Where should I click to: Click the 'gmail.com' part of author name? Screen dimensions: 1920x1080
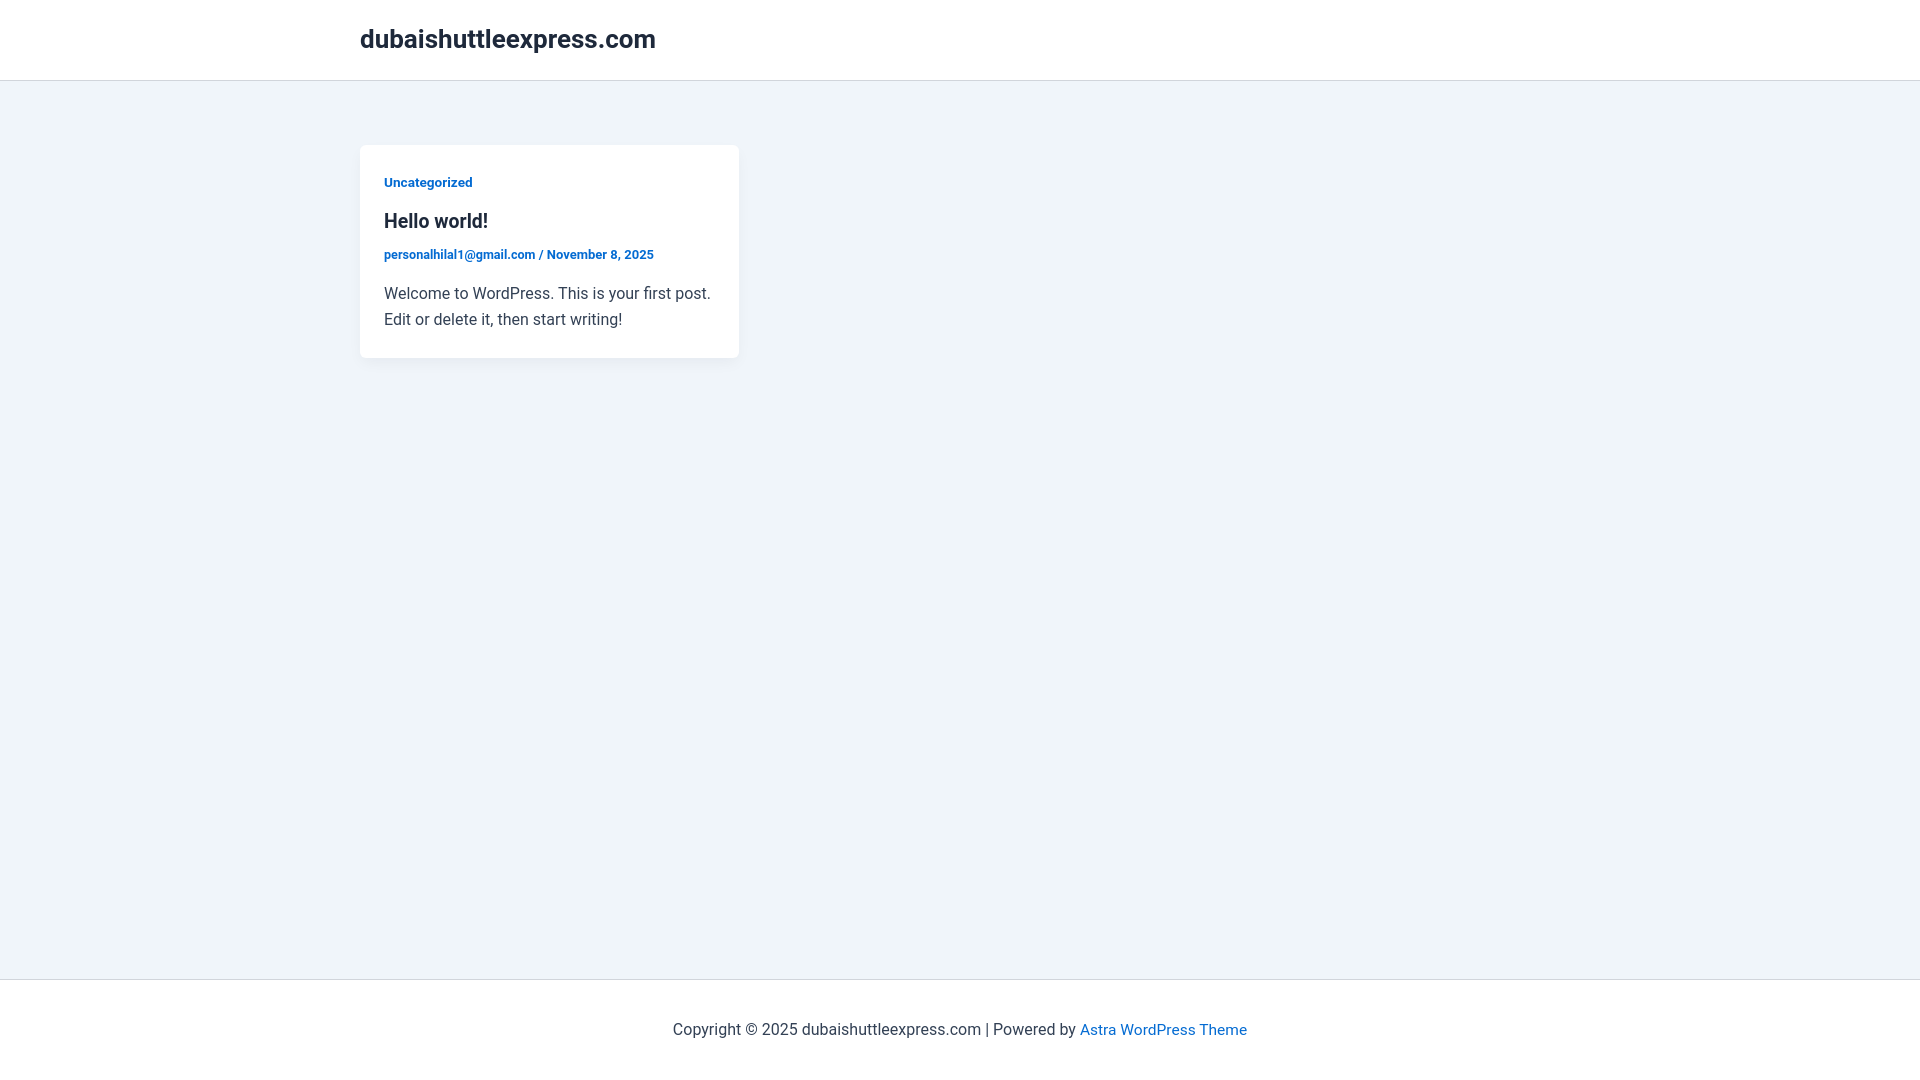506,255
